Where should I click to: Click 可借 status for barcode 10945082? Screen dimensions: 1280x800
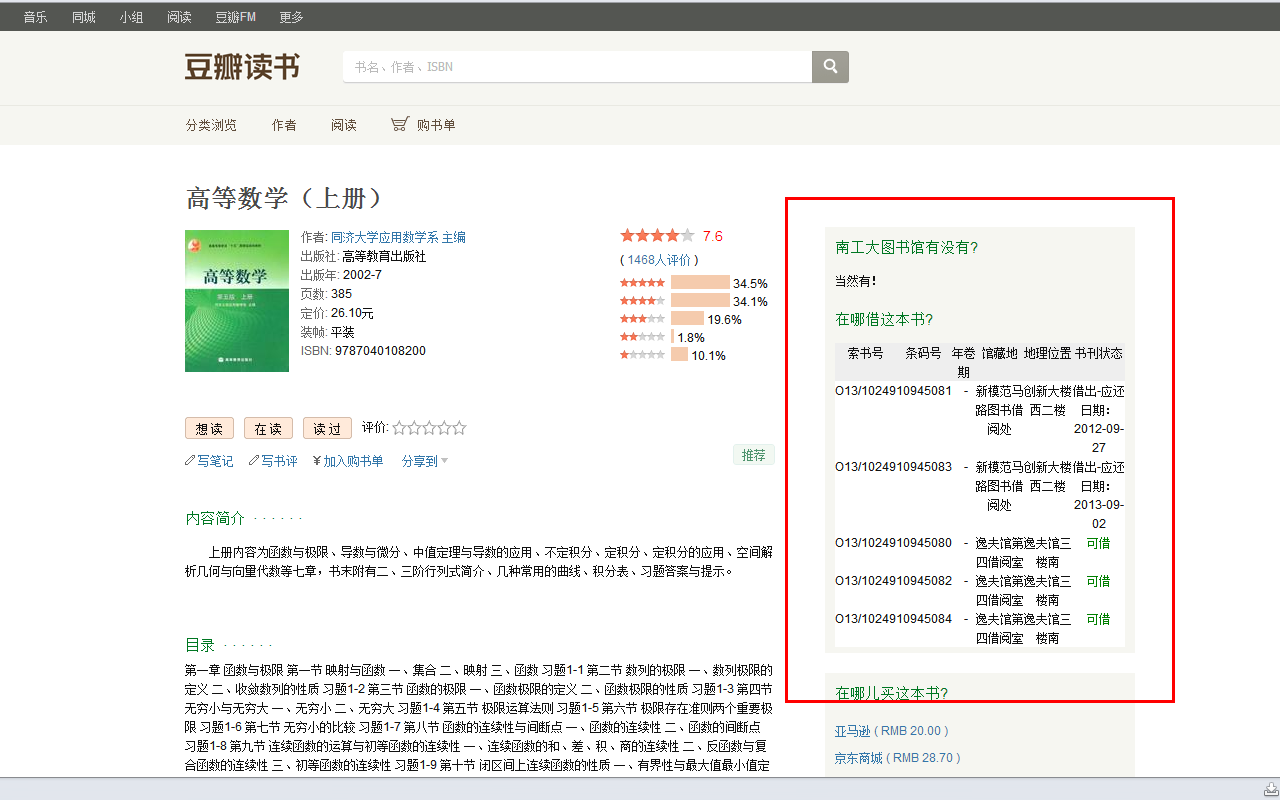pos(1098,581)
